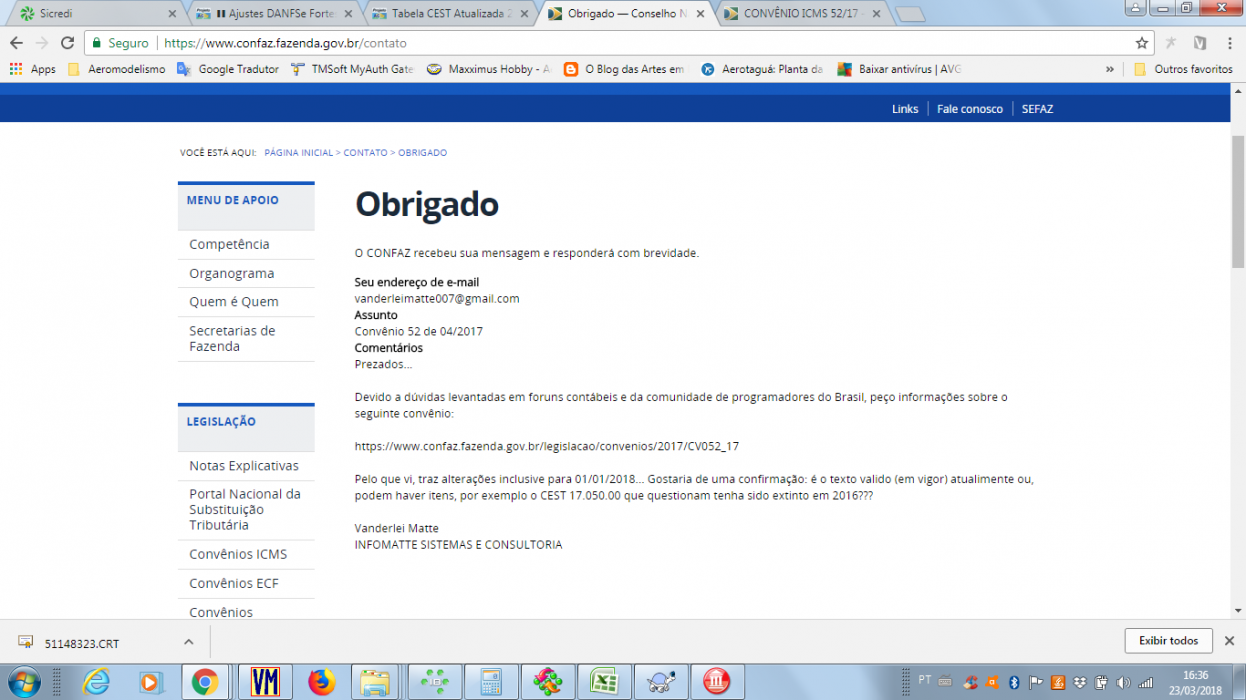
Task: Switch to the CONVÊNIO ICMS 52/17 tab
Action: [800, 14]
